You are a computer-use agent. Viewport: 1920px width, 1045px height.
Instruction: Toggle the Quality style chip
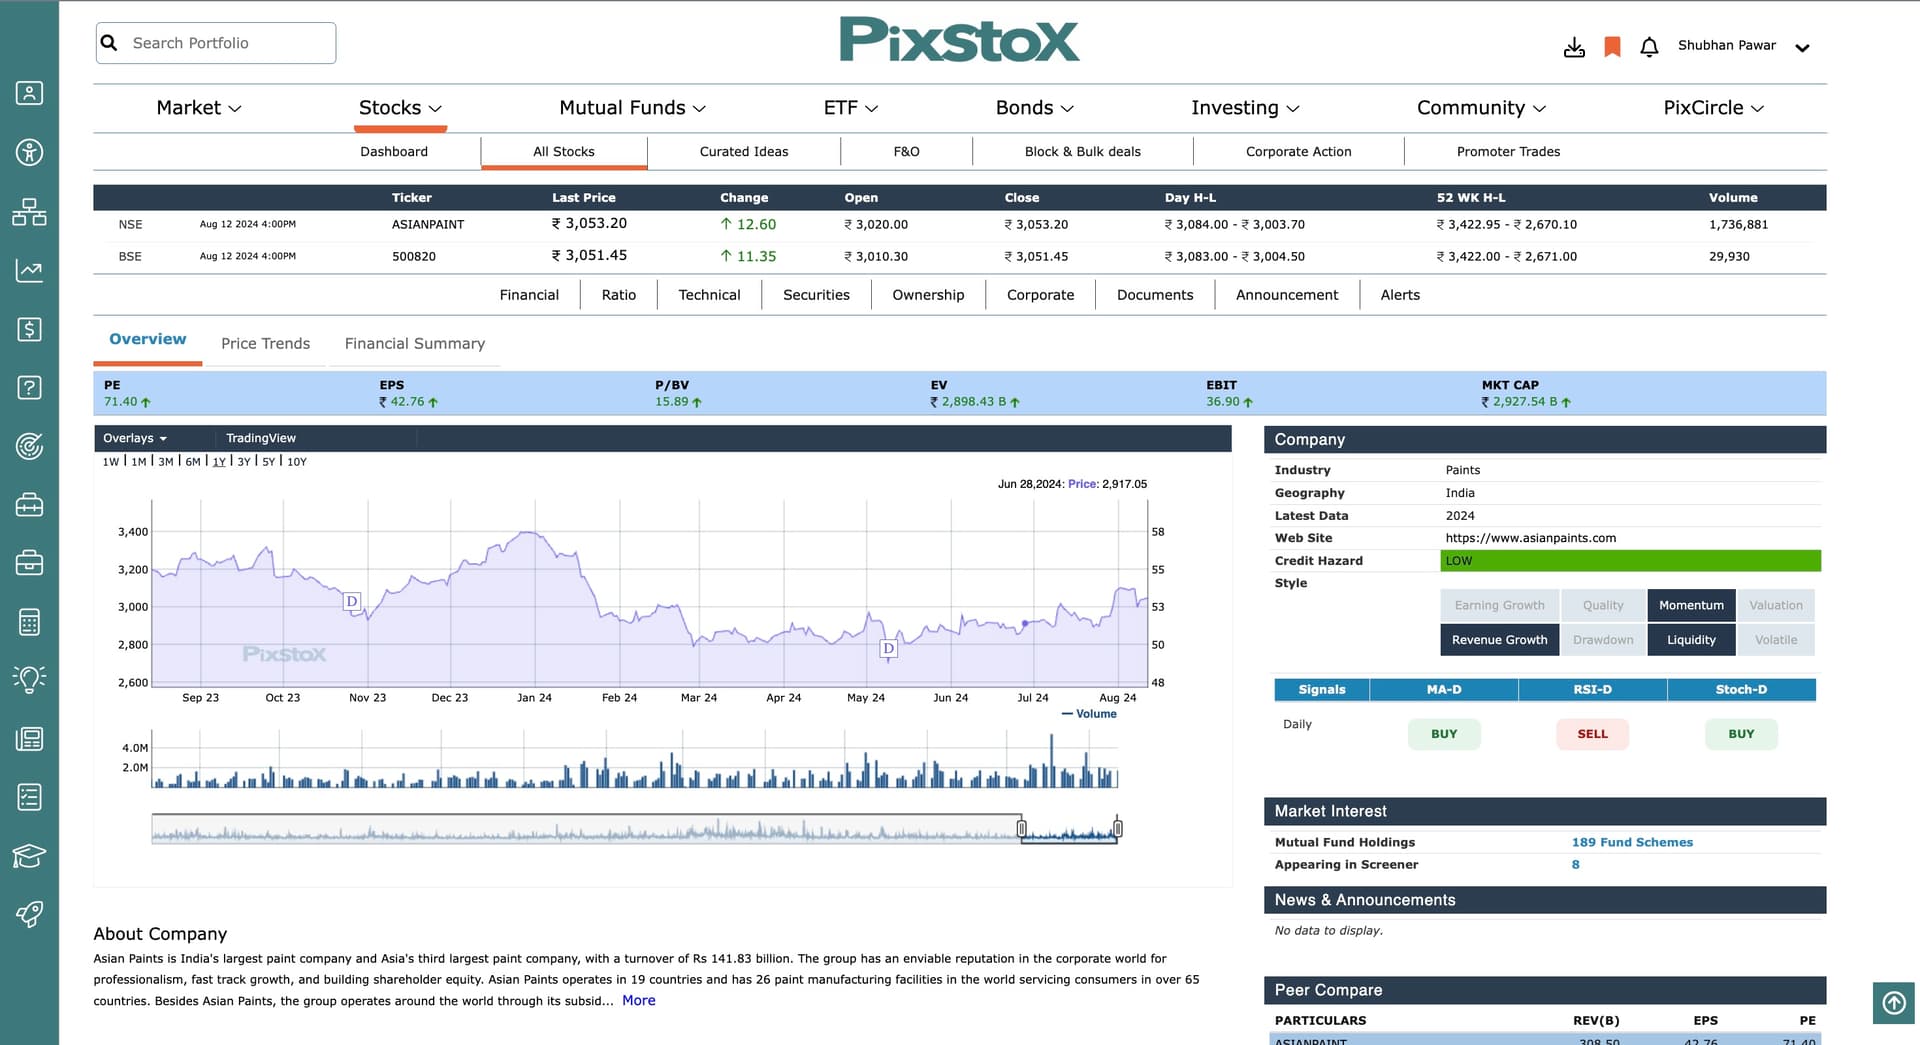[x=1603, y=605]
